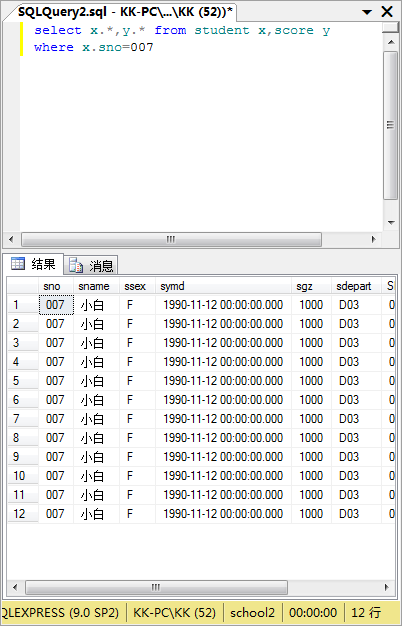The height and width of the screenshot is (626, 402).
Task: Click the results grid scroll left arrow
Action: (x=15, y=587)
